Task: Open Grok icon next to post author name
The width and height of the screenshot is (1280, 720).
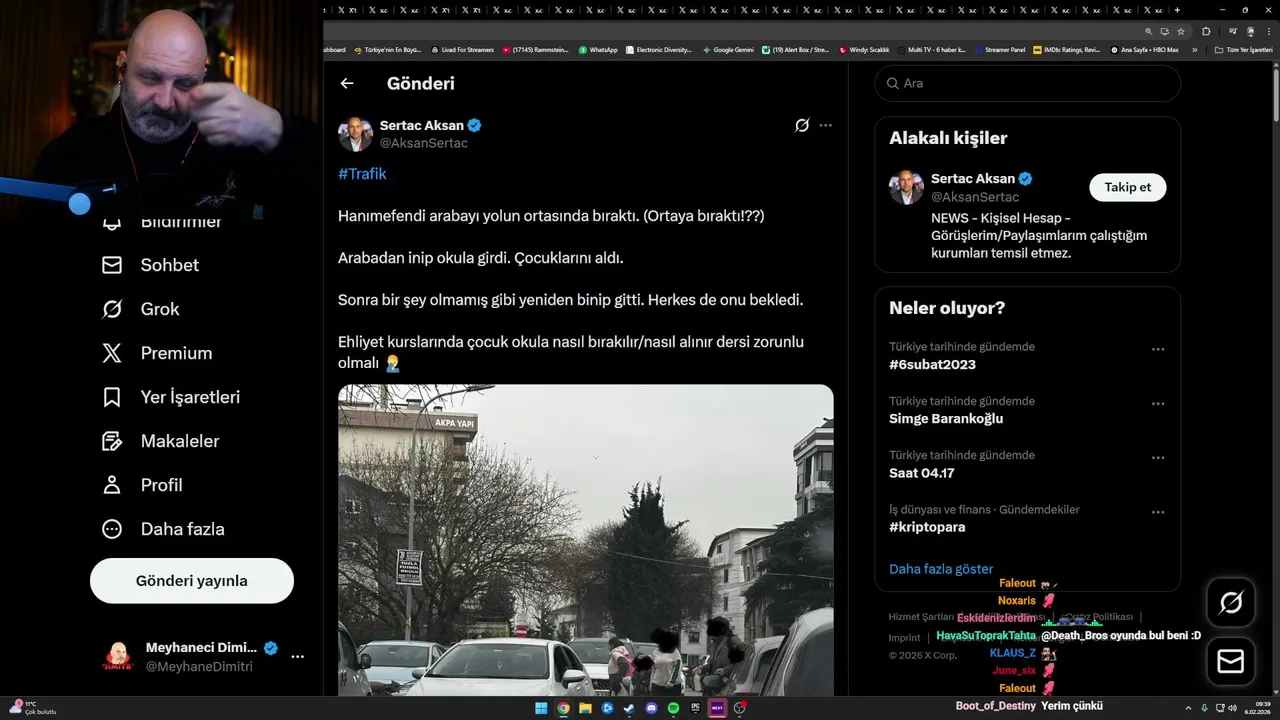Action: tap(802, 126)
